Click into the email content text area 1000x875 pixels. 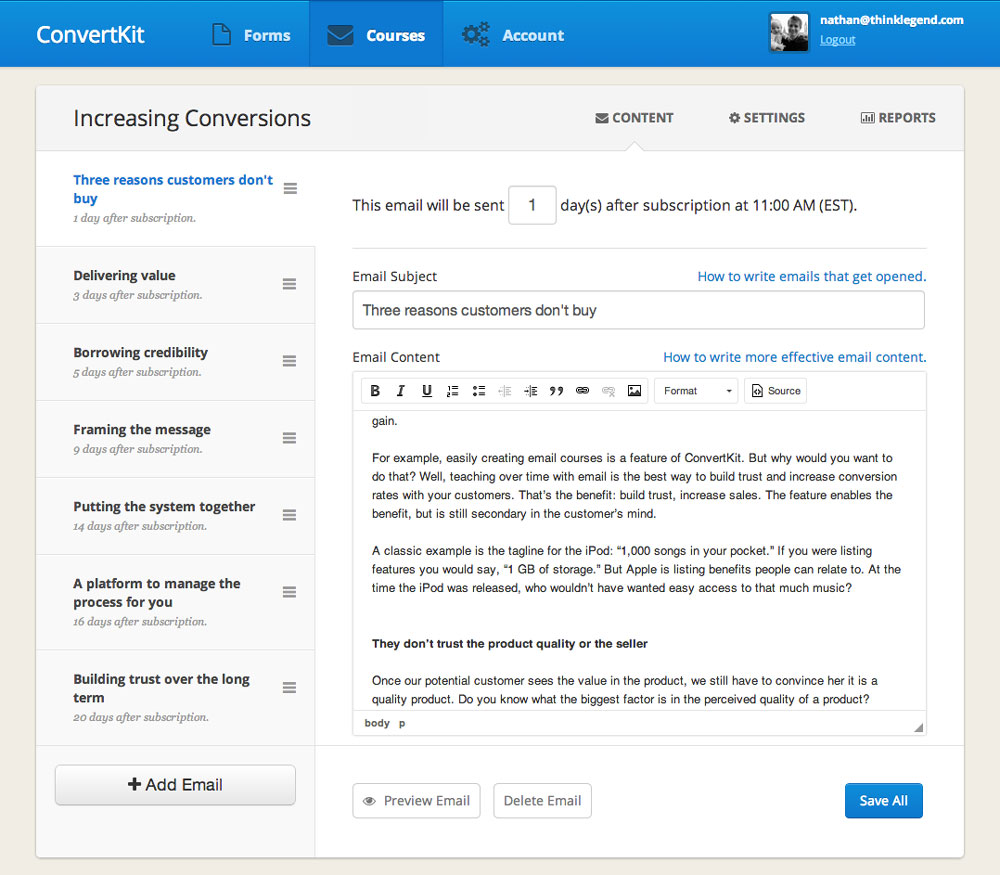pos(639,561)
